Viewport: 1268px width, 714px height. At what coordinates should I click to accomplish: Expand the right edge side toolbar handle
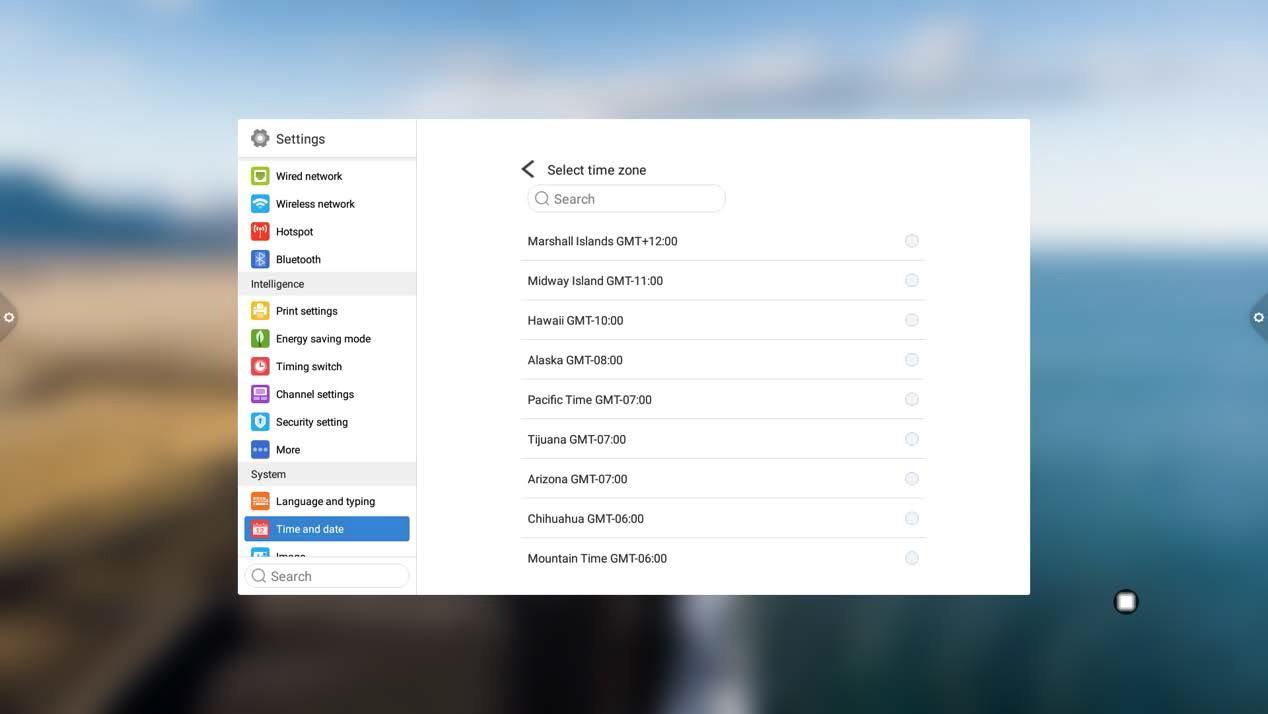point(1258,317)
